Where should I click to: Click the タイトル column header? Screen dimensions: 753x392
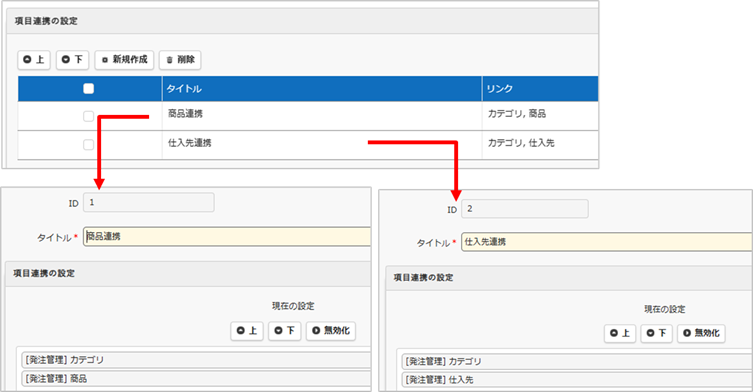click(322, 88)
